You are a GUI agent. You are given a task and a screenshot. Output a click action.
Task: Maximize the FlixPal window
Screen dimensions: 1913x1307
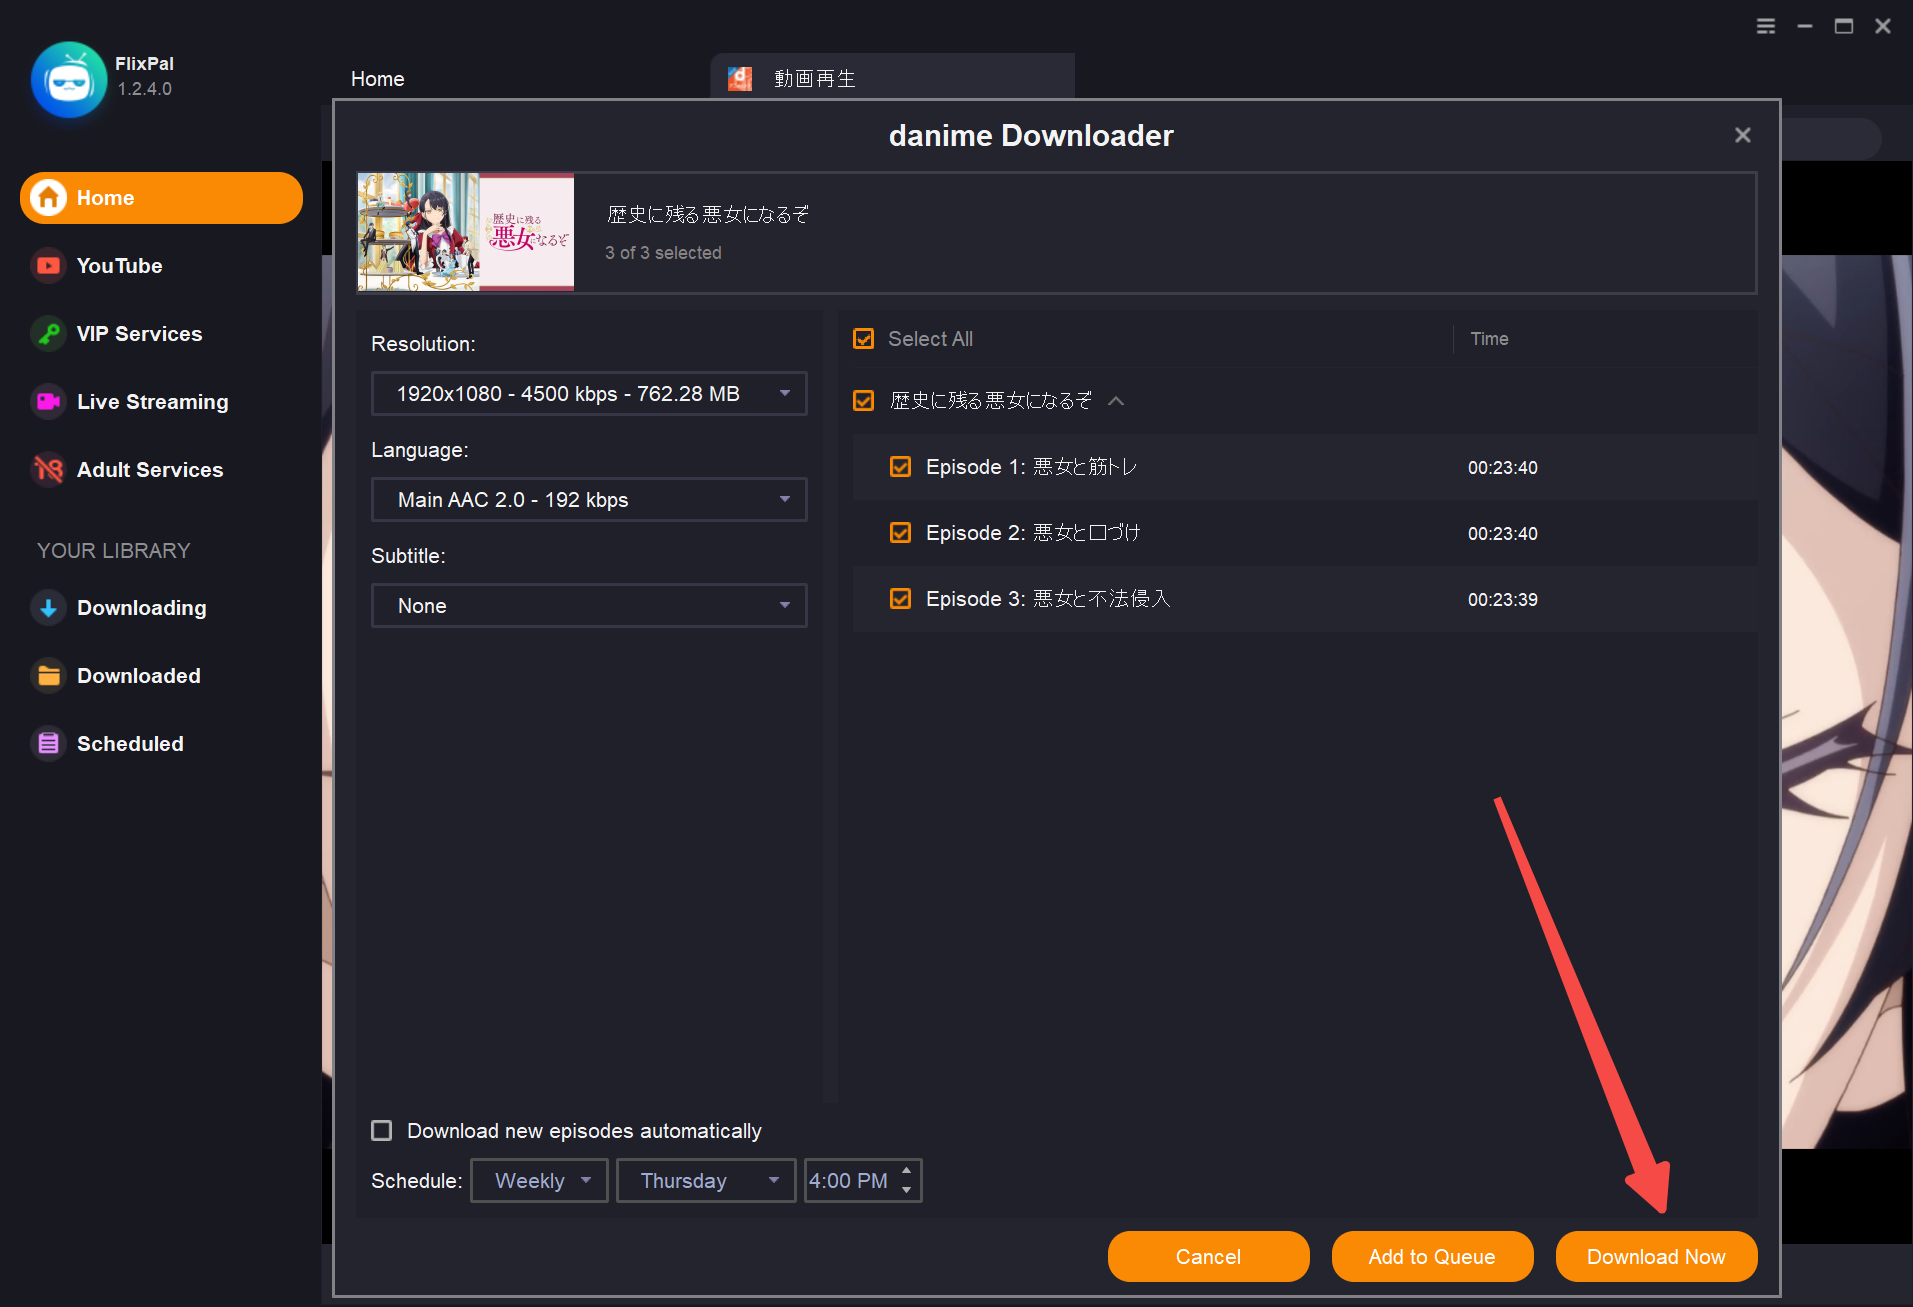point(1844,26)
